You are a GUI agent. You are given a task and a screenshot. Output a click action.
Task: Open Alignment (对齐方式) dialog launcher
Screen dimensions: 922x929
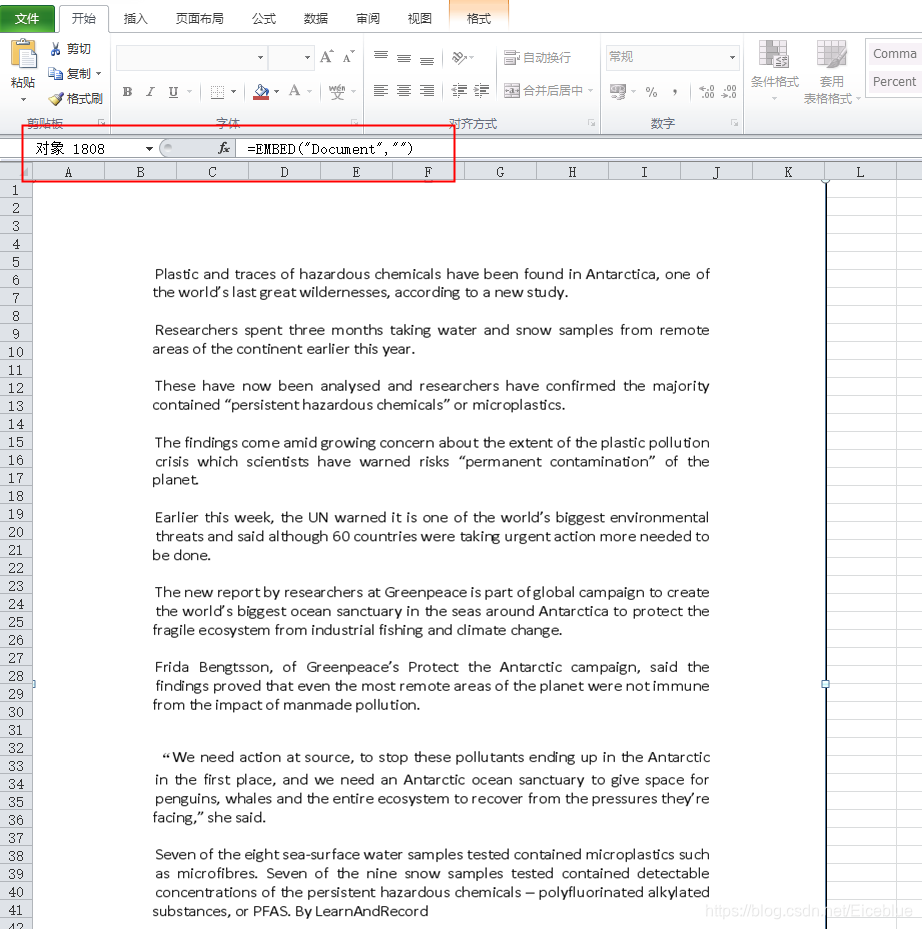pos(591,123)
